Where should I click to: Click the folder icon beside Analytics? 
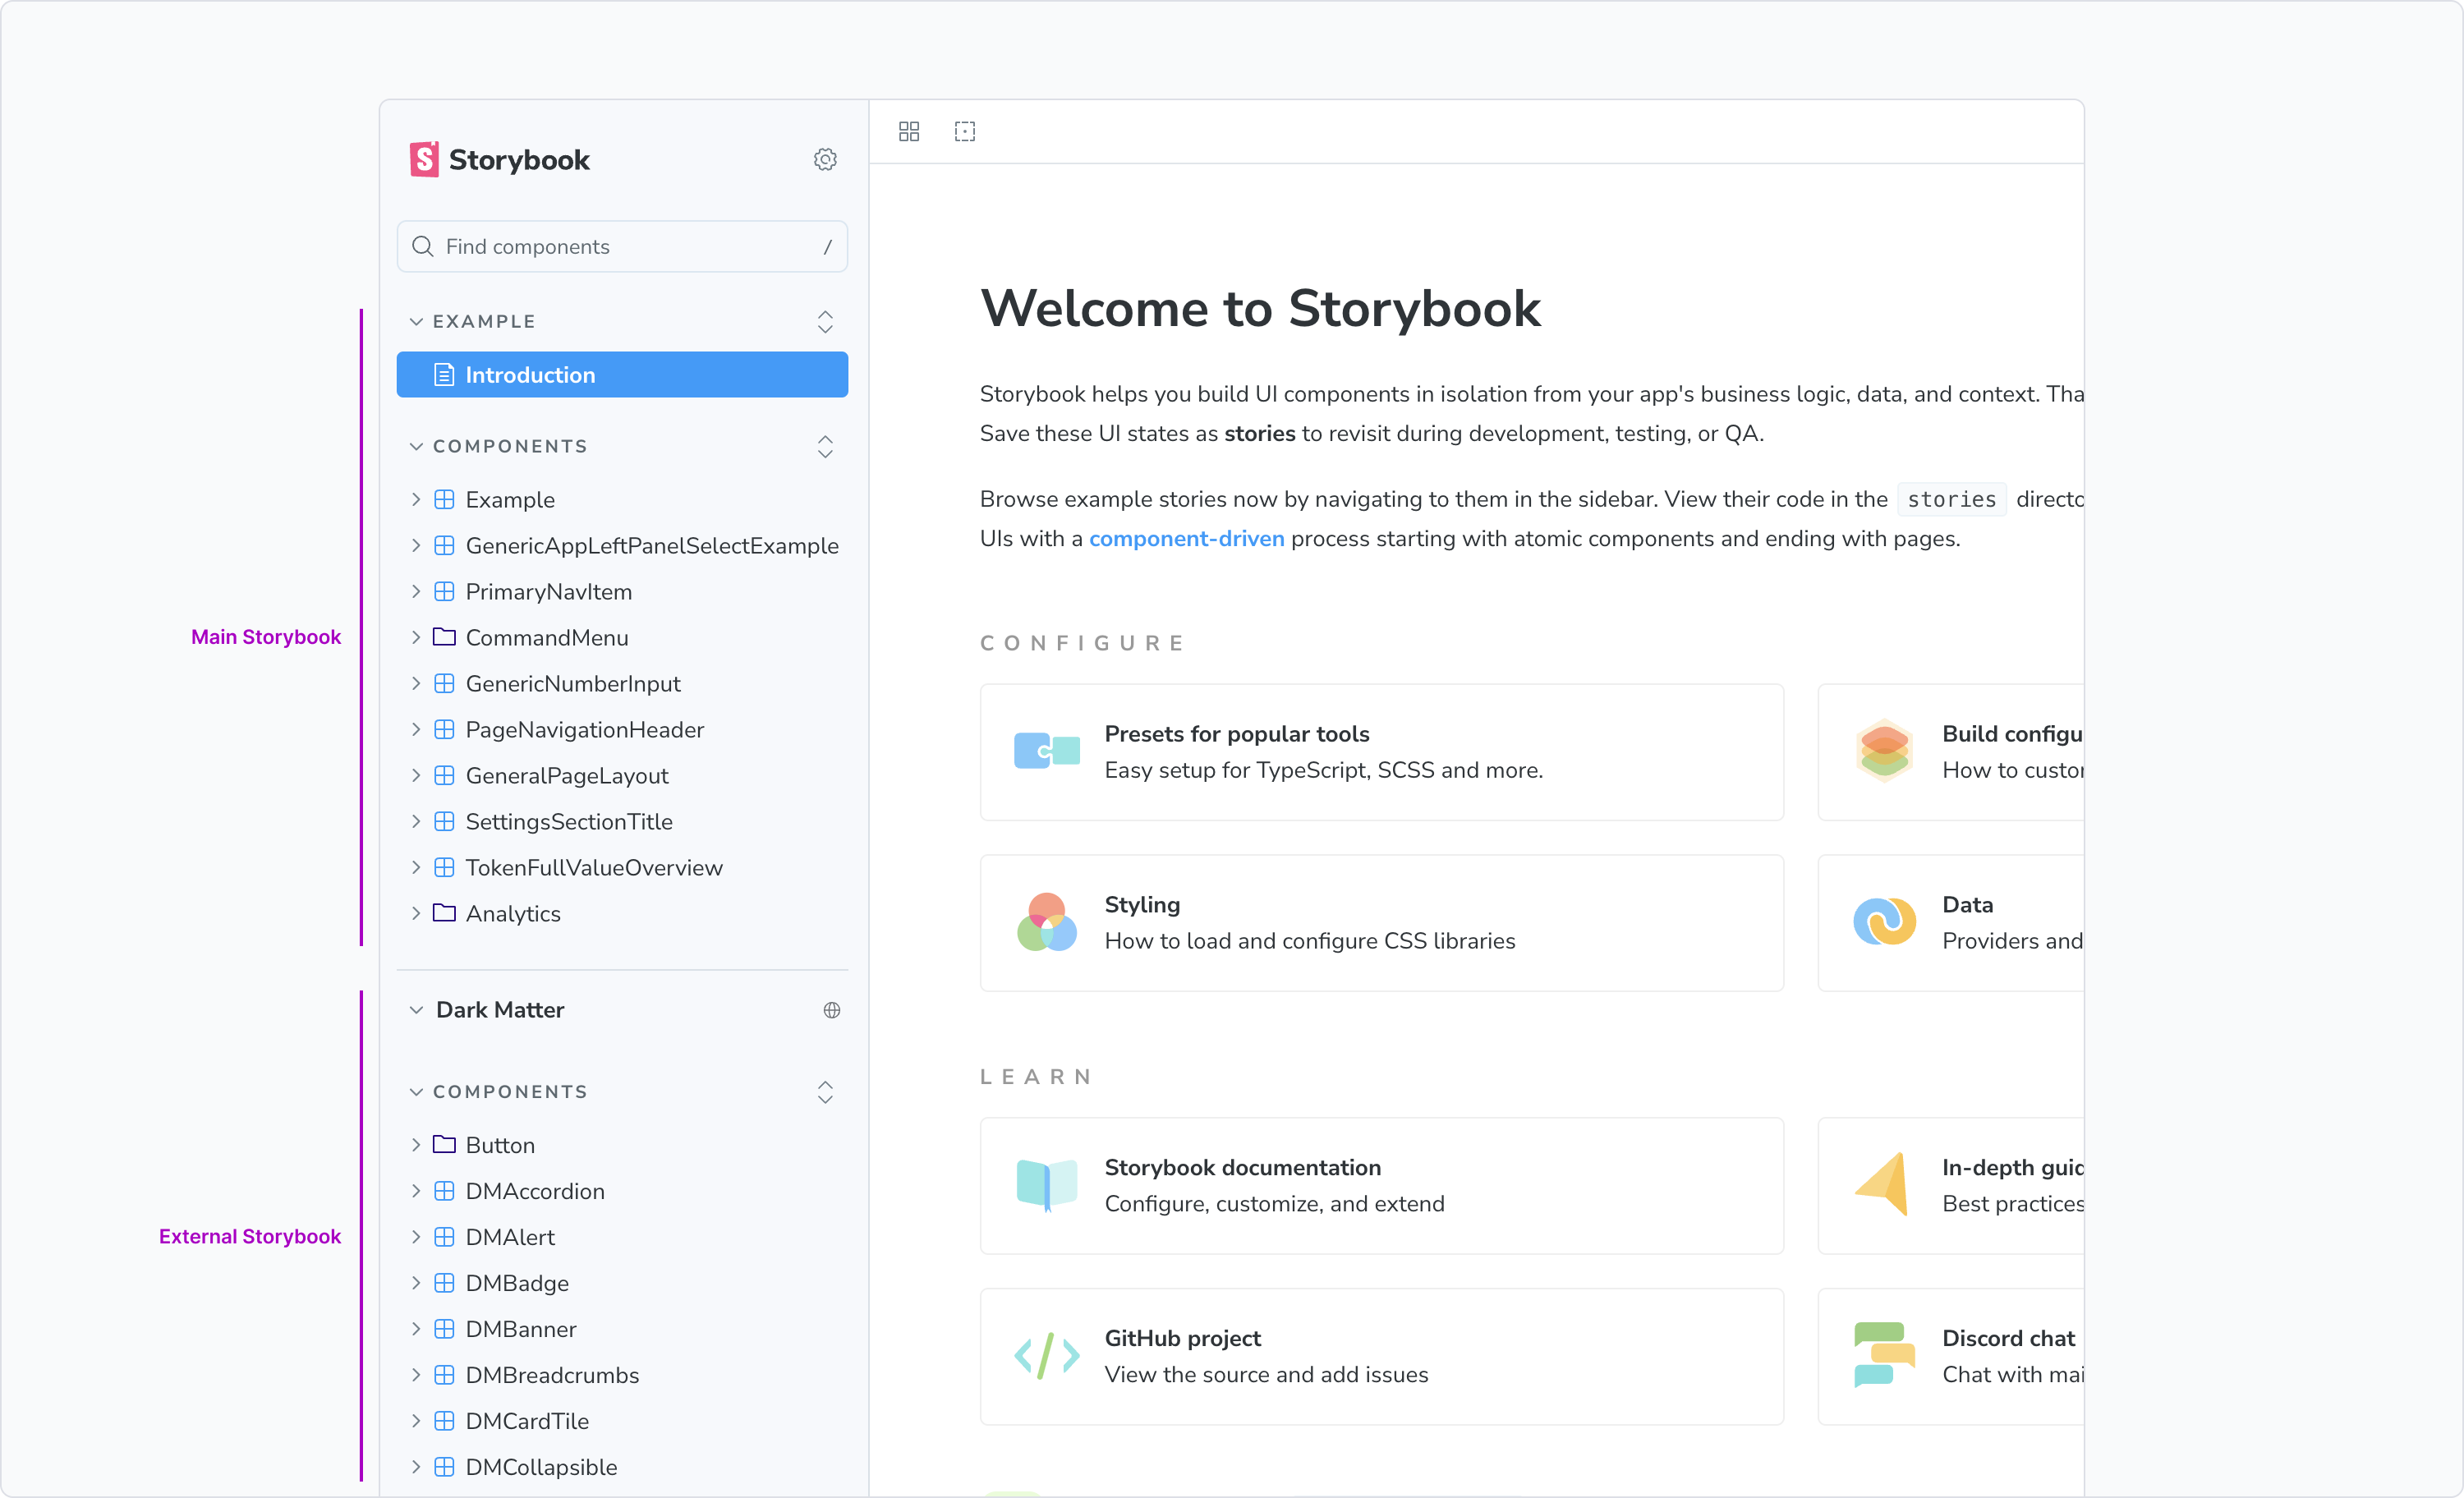444,913
